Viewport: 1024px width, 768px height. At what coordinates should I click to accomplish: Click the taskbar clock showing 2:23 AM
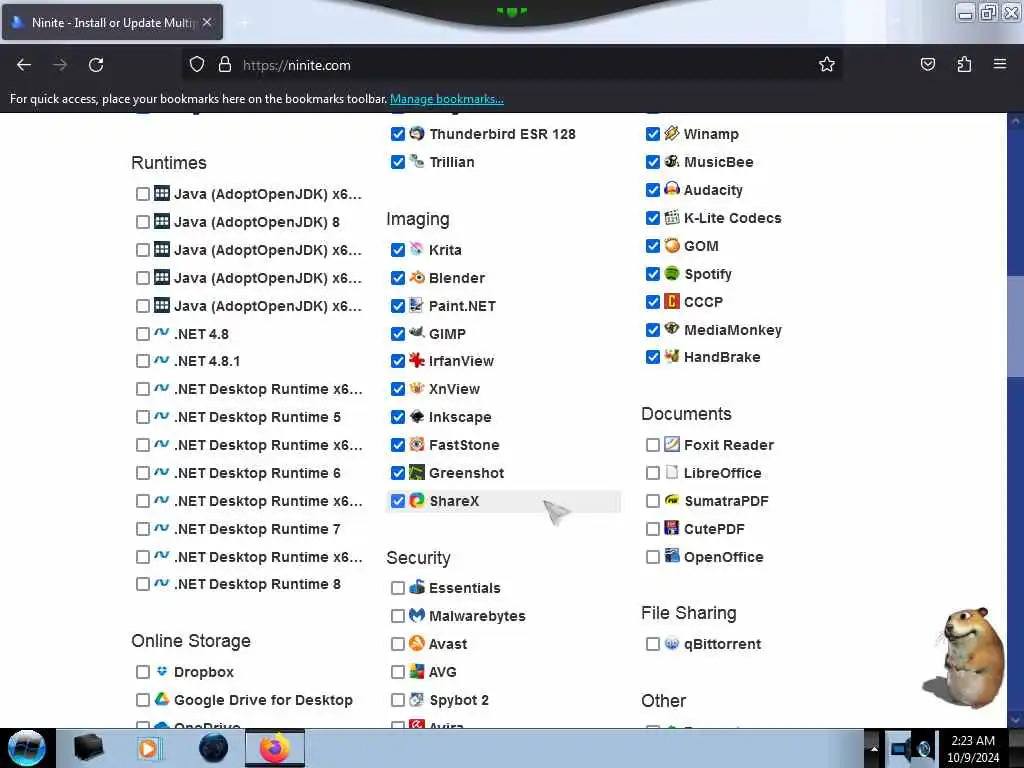click(x=973, y=748)
